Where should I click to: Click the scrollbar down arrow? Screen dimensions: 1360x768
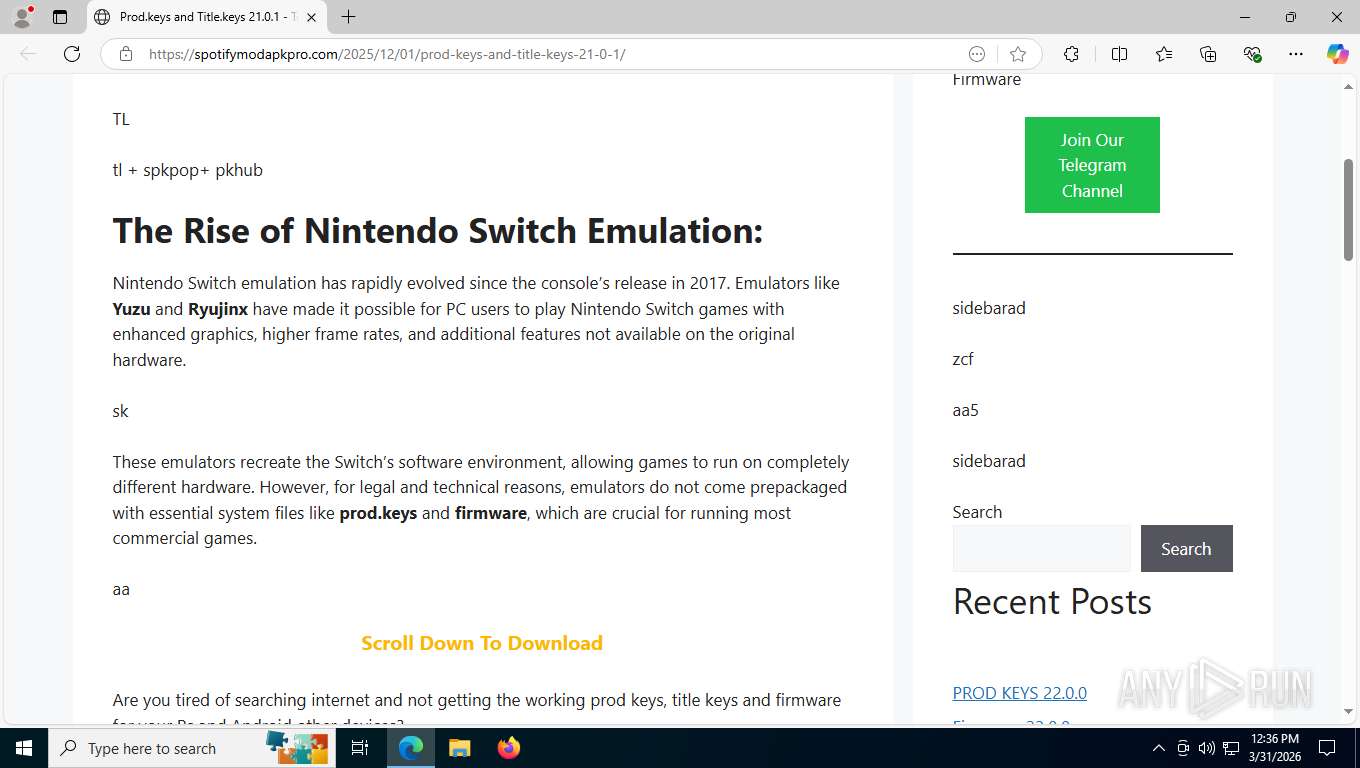[x=1348, y=712]
